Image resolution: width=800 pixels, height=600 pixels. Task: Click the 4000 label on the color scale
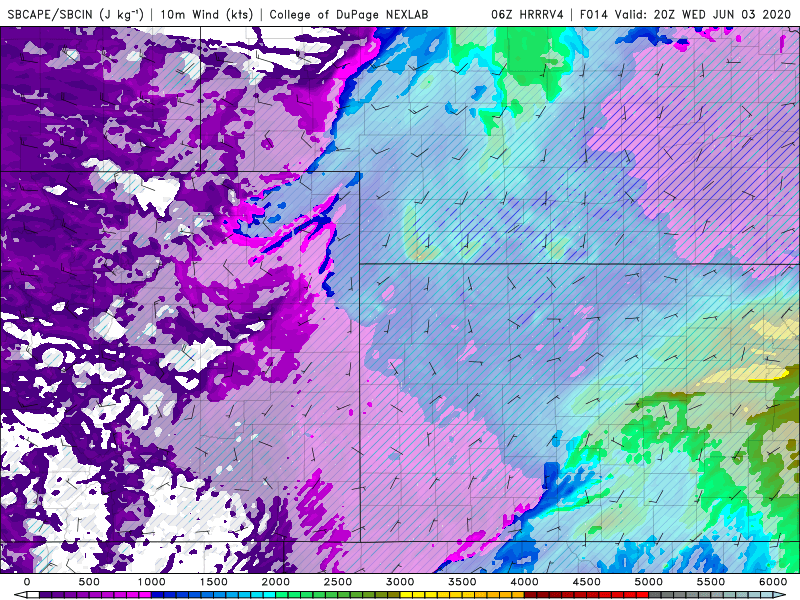point(524,582)
